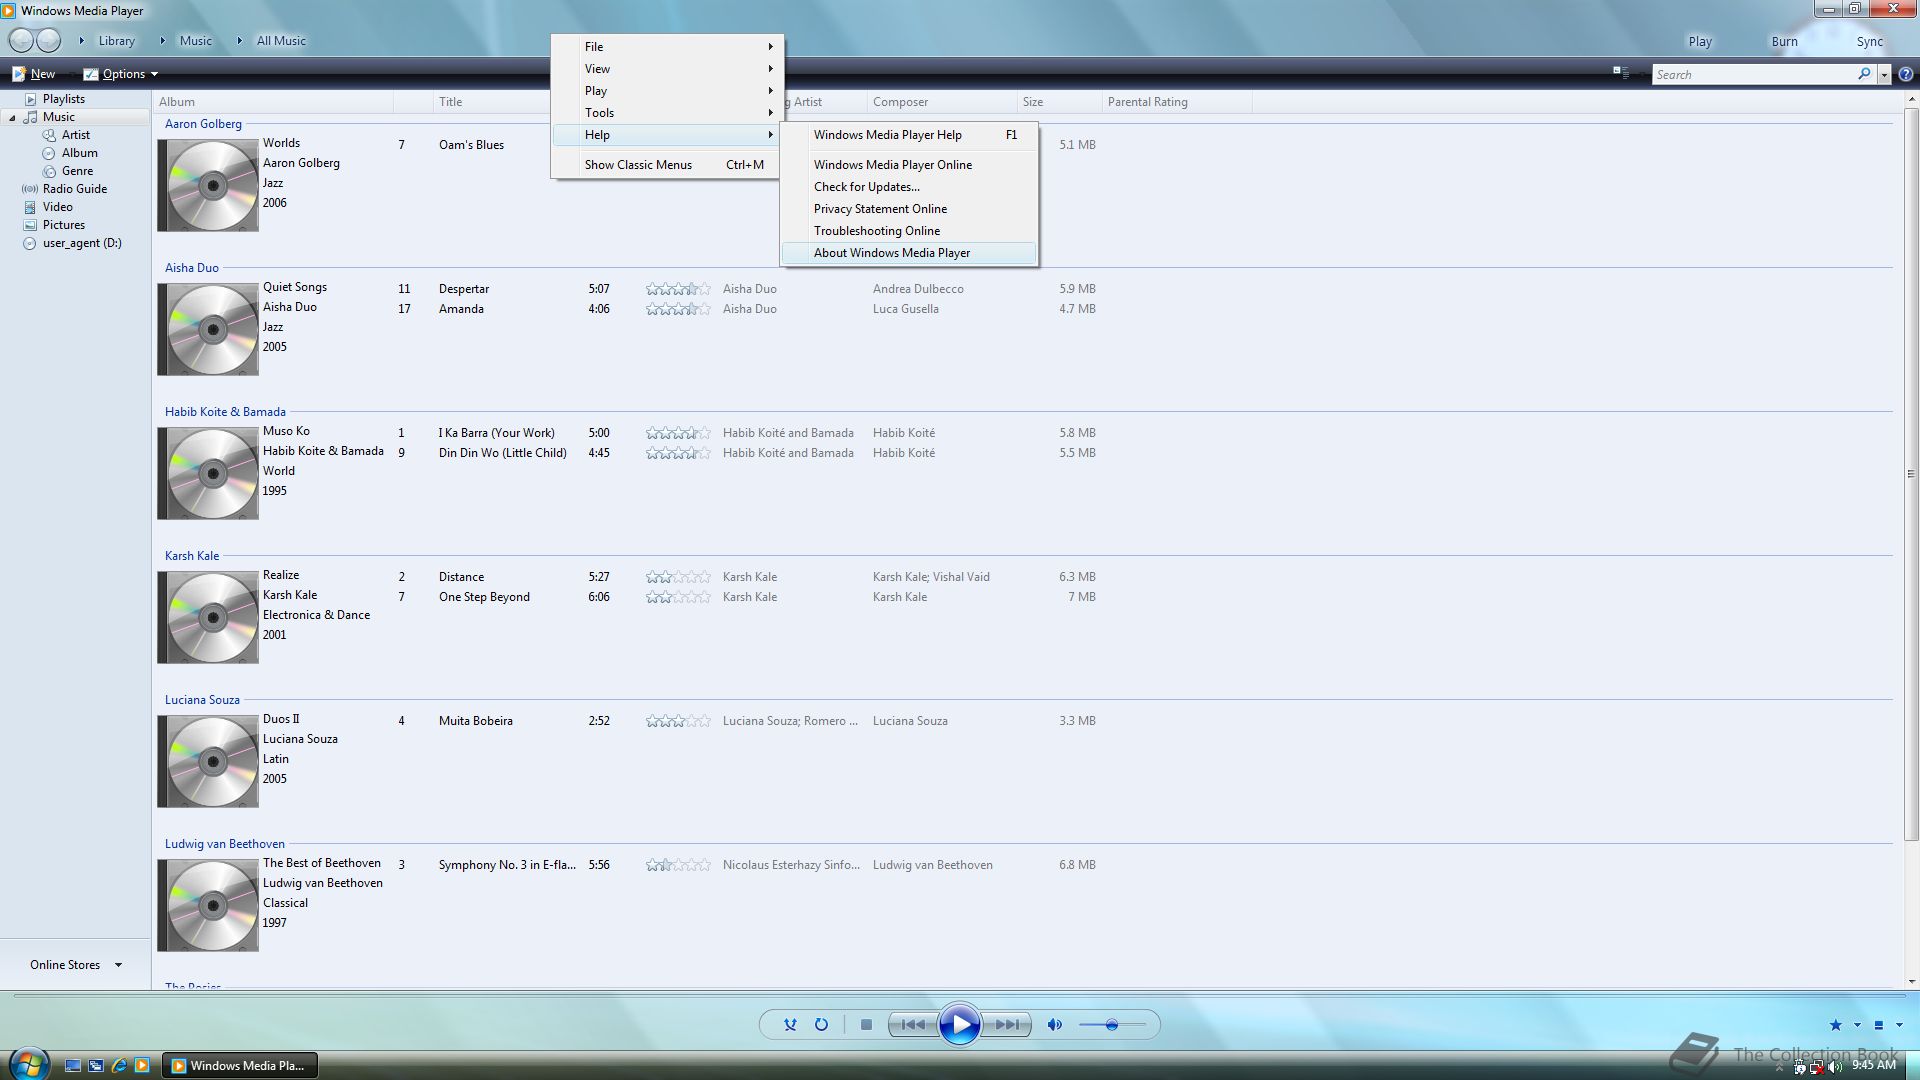Click the arrow after Music in breadcrumb
This screenshot has height=1080, width=1920.
(x=239, y=41)
